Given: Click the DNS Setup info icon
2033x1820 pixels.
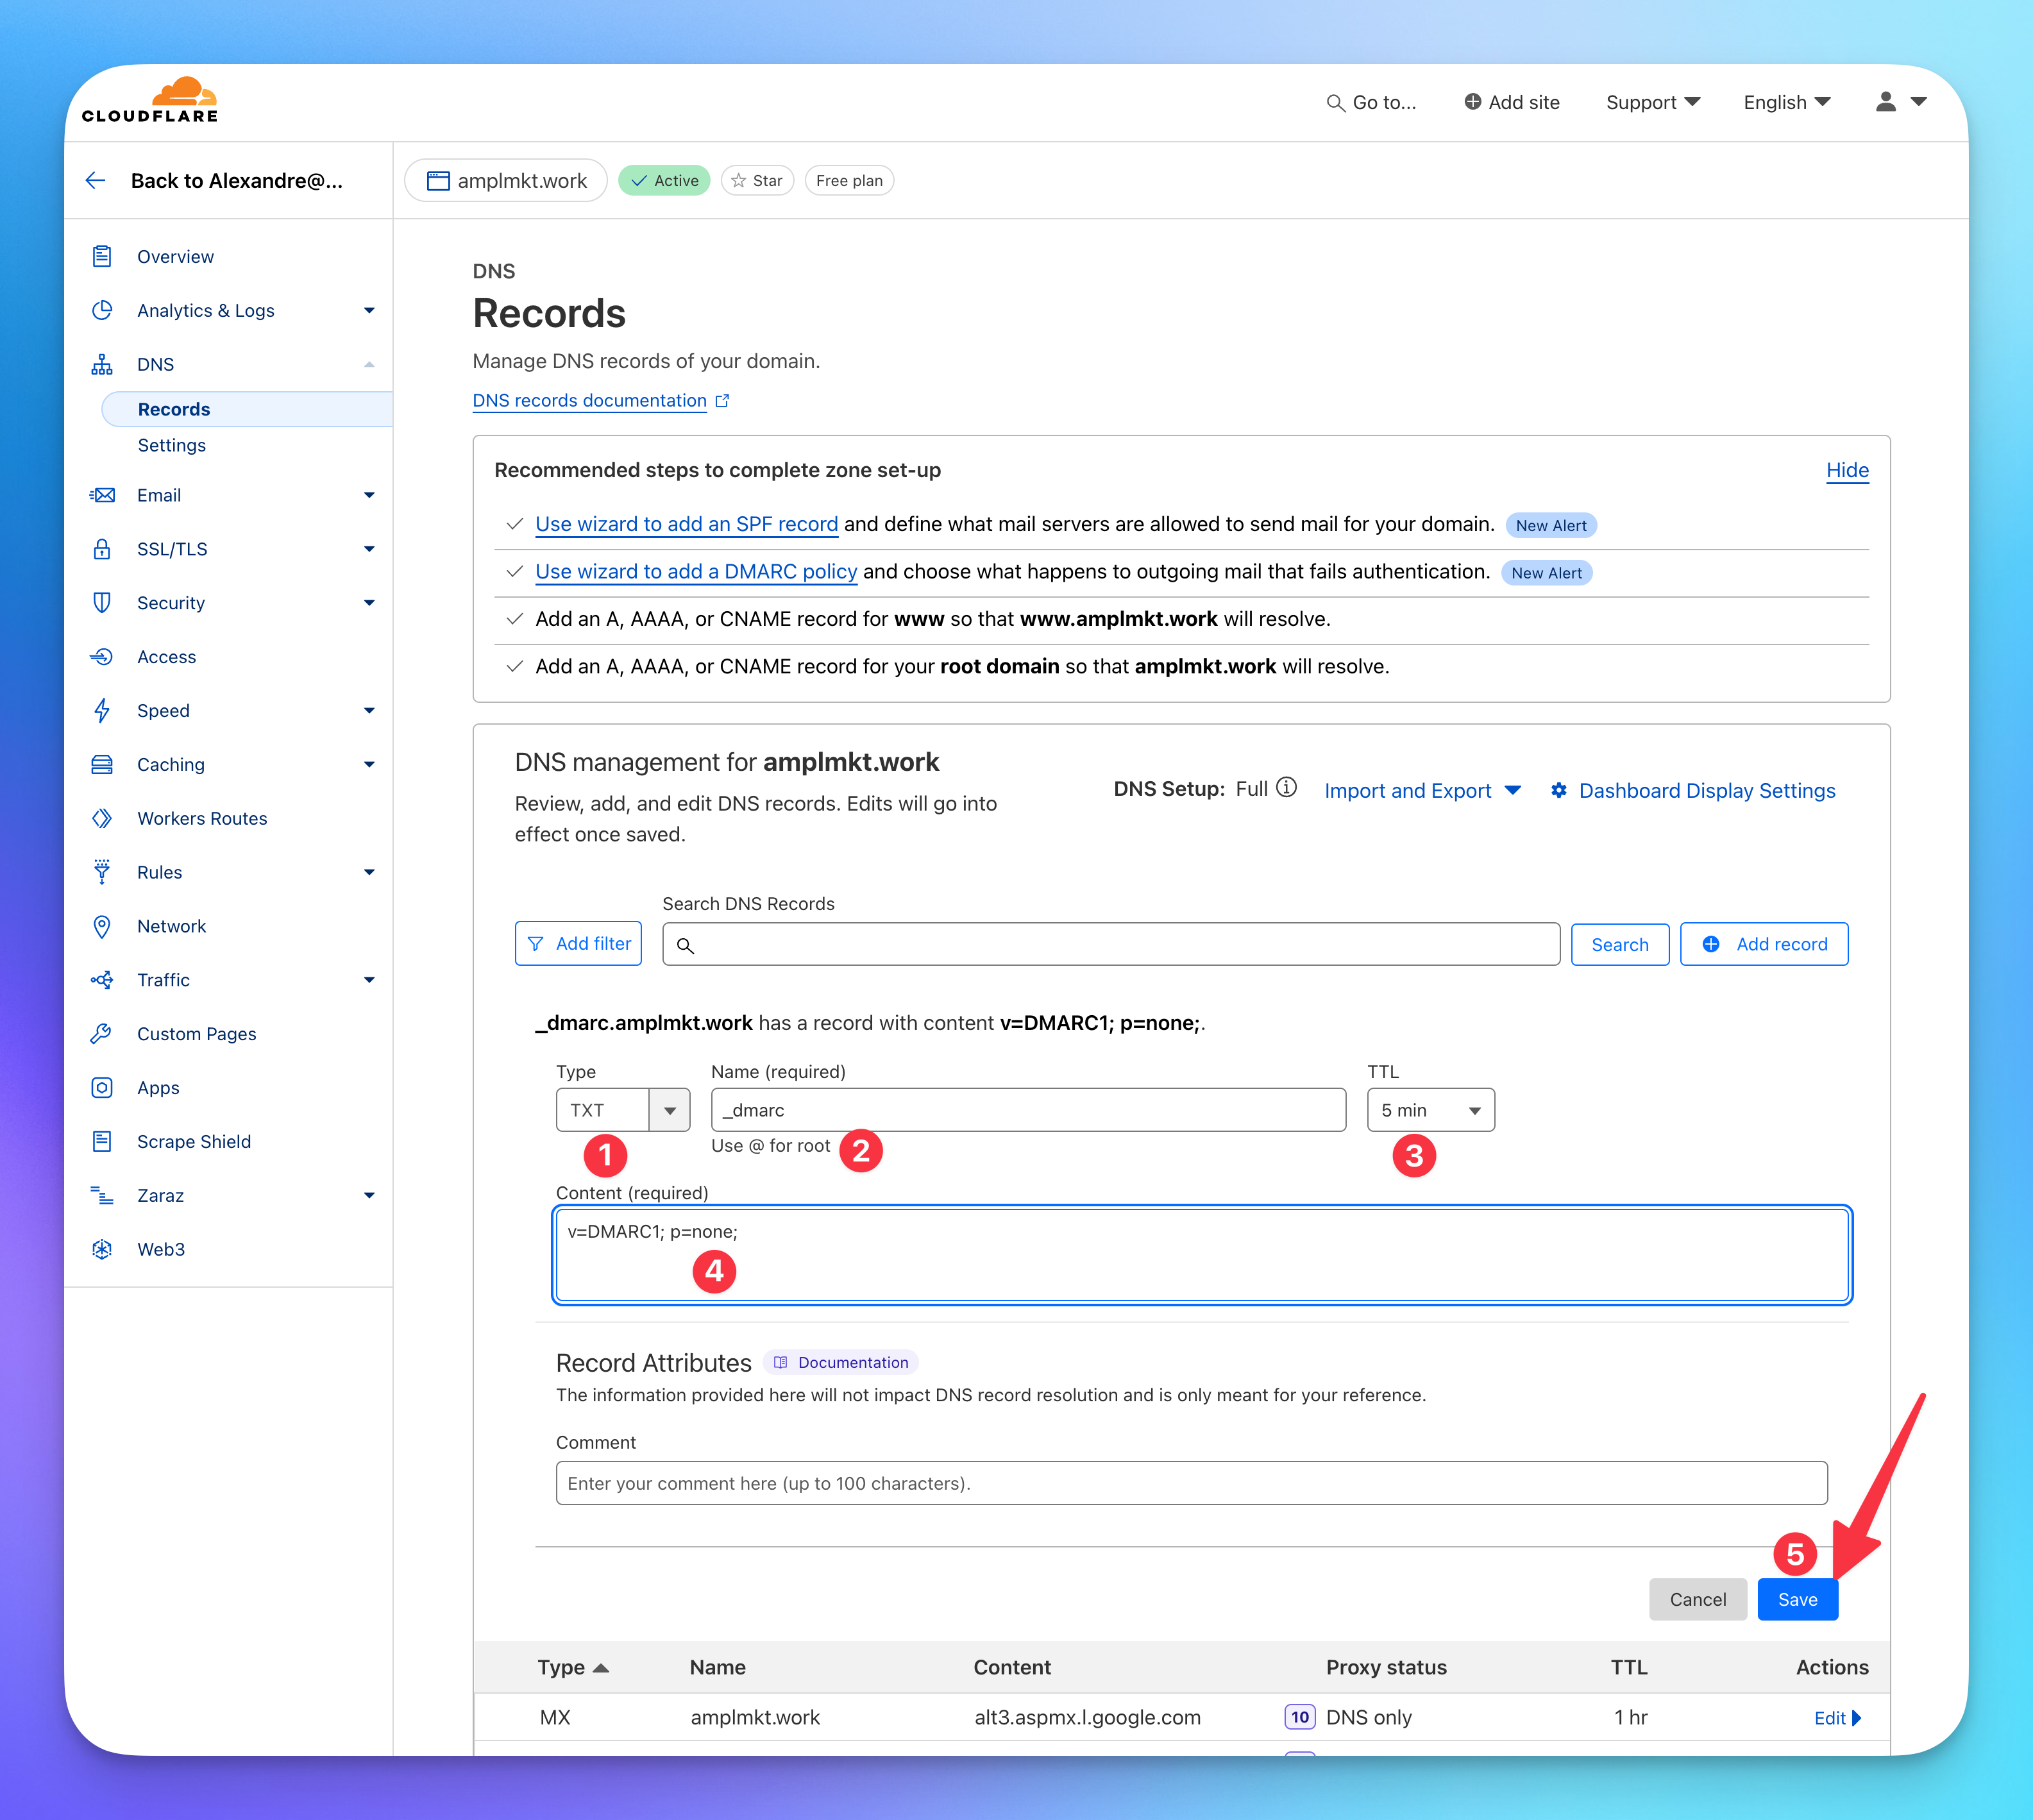Looking at the screenshot, I should (1287, 788).
